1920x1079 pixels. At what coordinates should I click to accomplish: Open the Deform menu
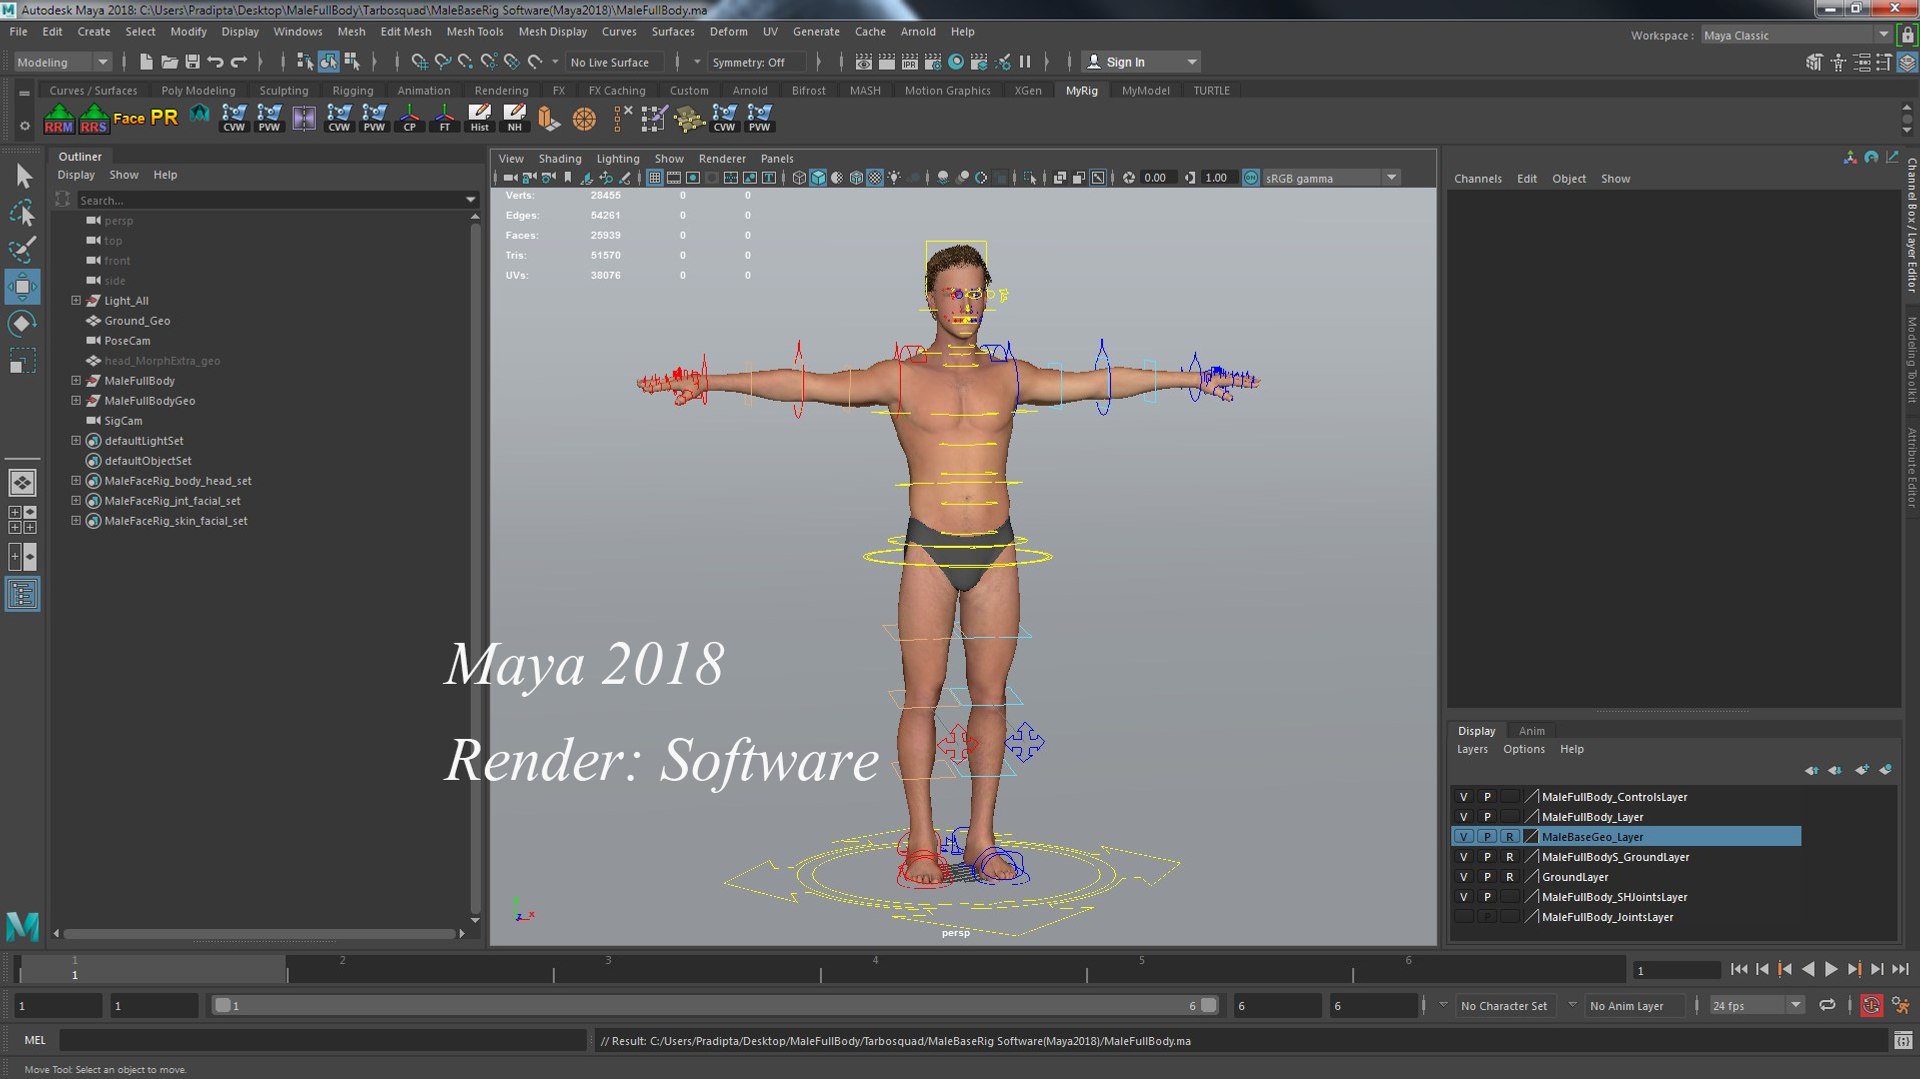pos(728,31)
